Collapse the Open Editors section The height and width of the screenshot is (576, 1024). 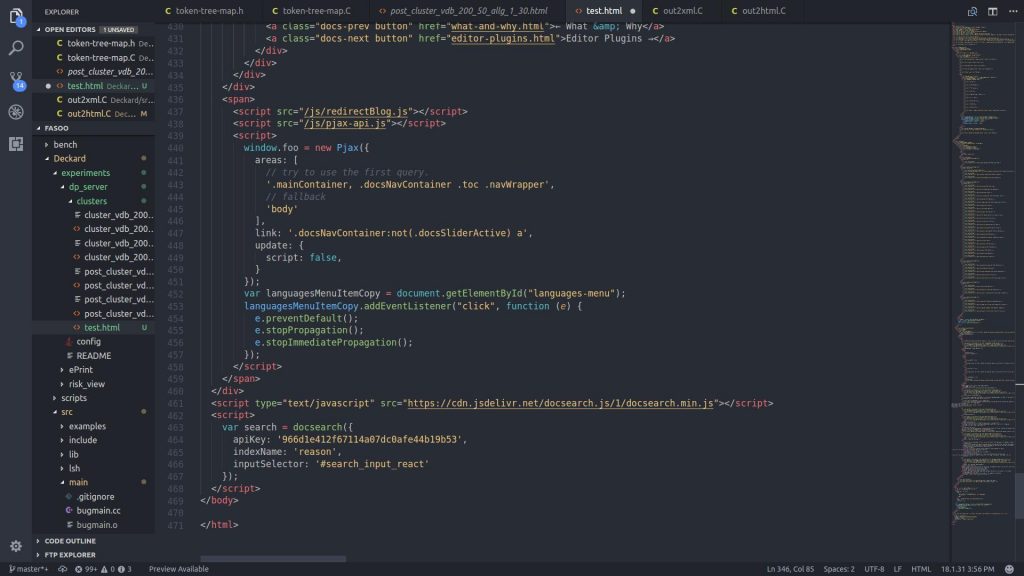click(39, 29)
